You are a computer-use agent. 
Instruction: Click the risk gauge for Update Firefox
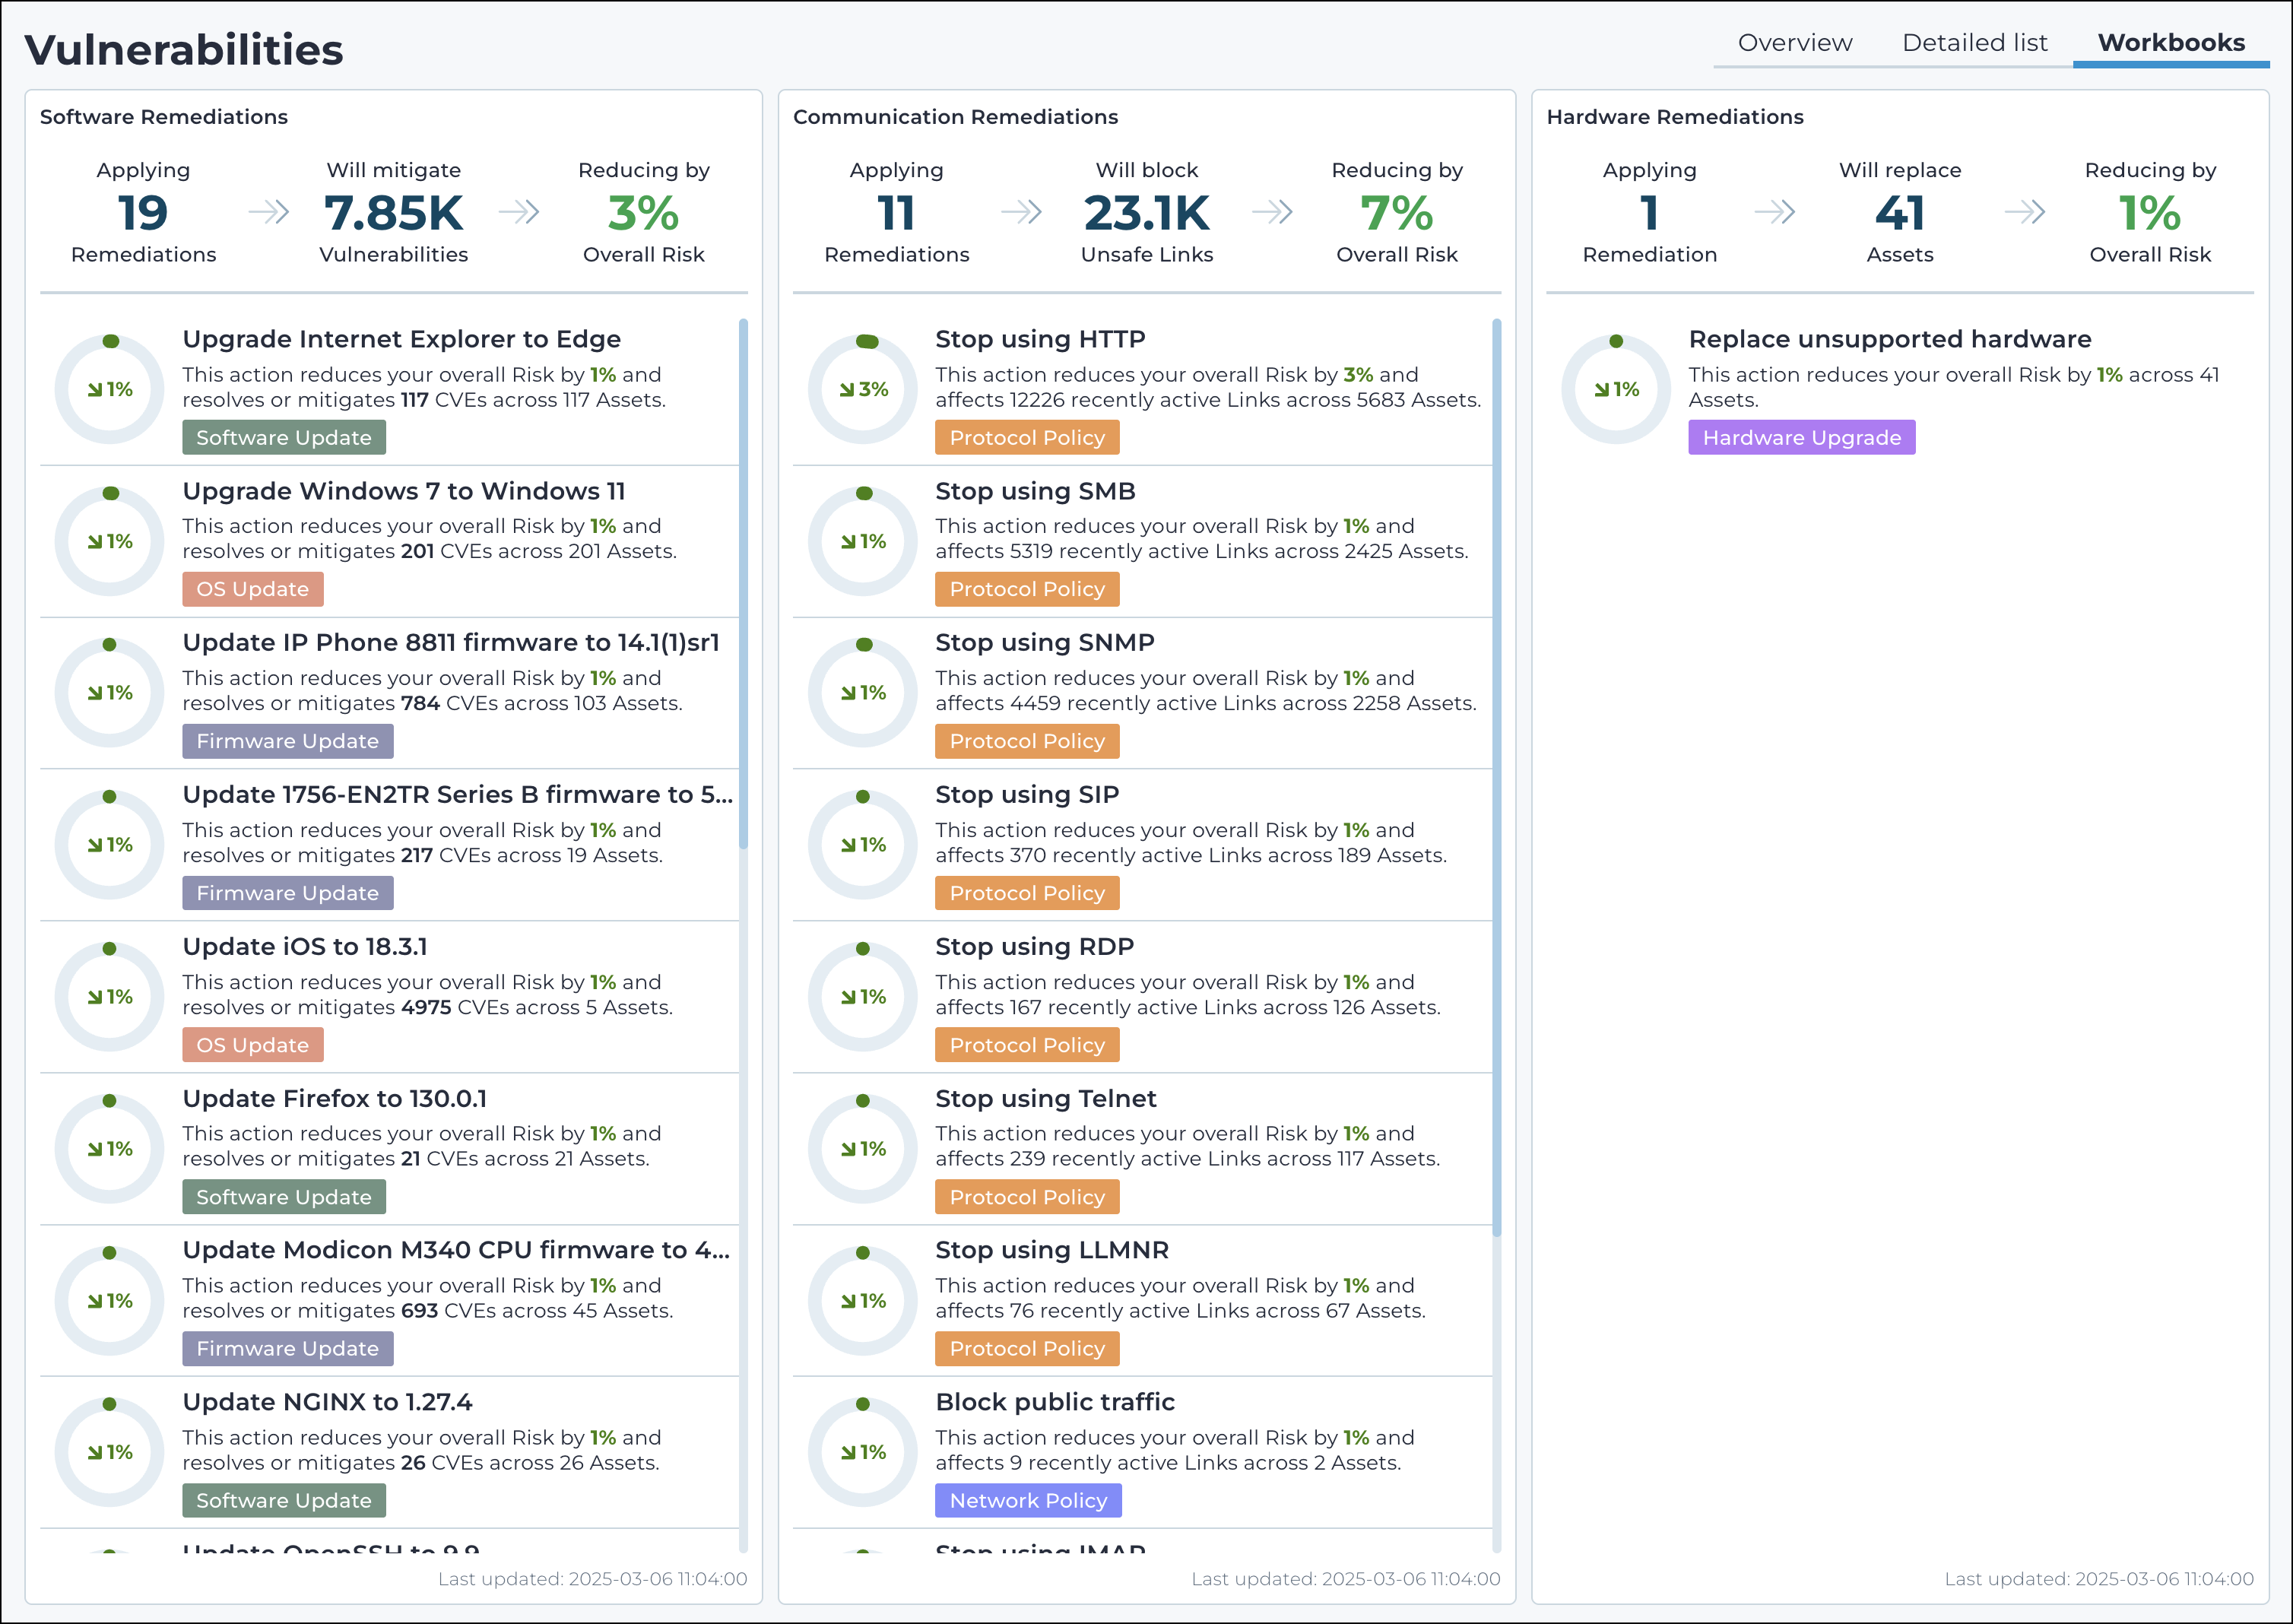[x=110, y=1149]
